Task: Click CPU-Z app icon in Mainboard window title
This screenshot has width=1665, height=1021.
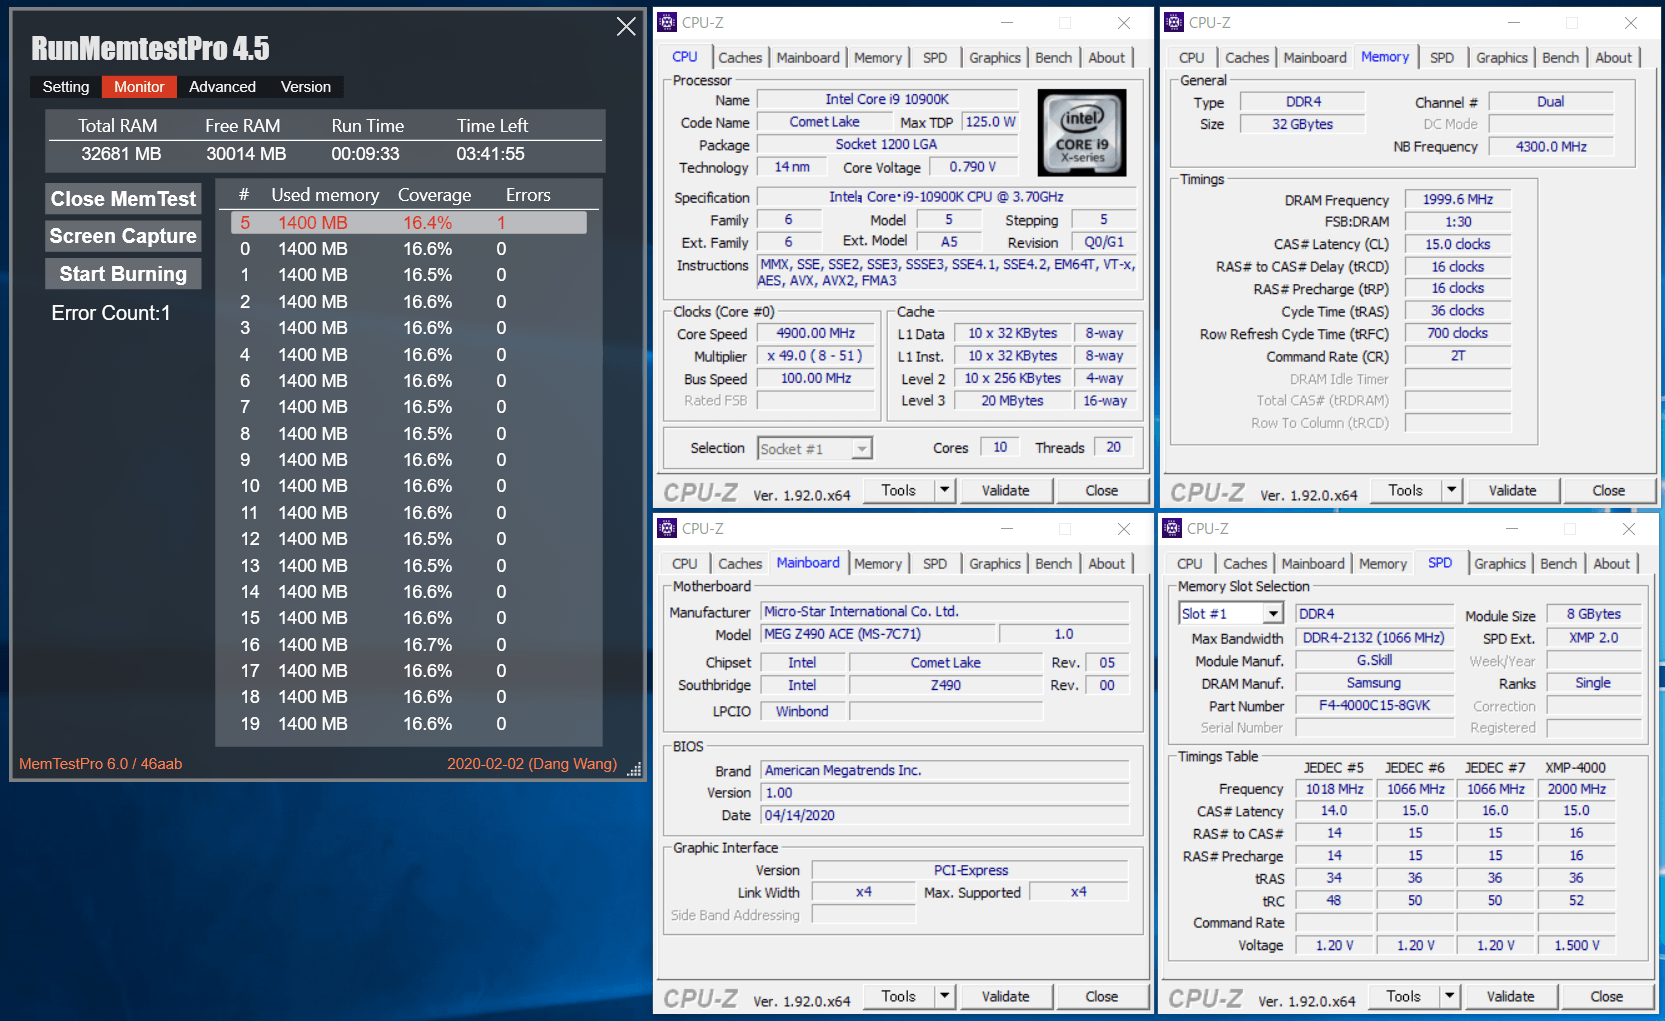Action: click(667, 528)
